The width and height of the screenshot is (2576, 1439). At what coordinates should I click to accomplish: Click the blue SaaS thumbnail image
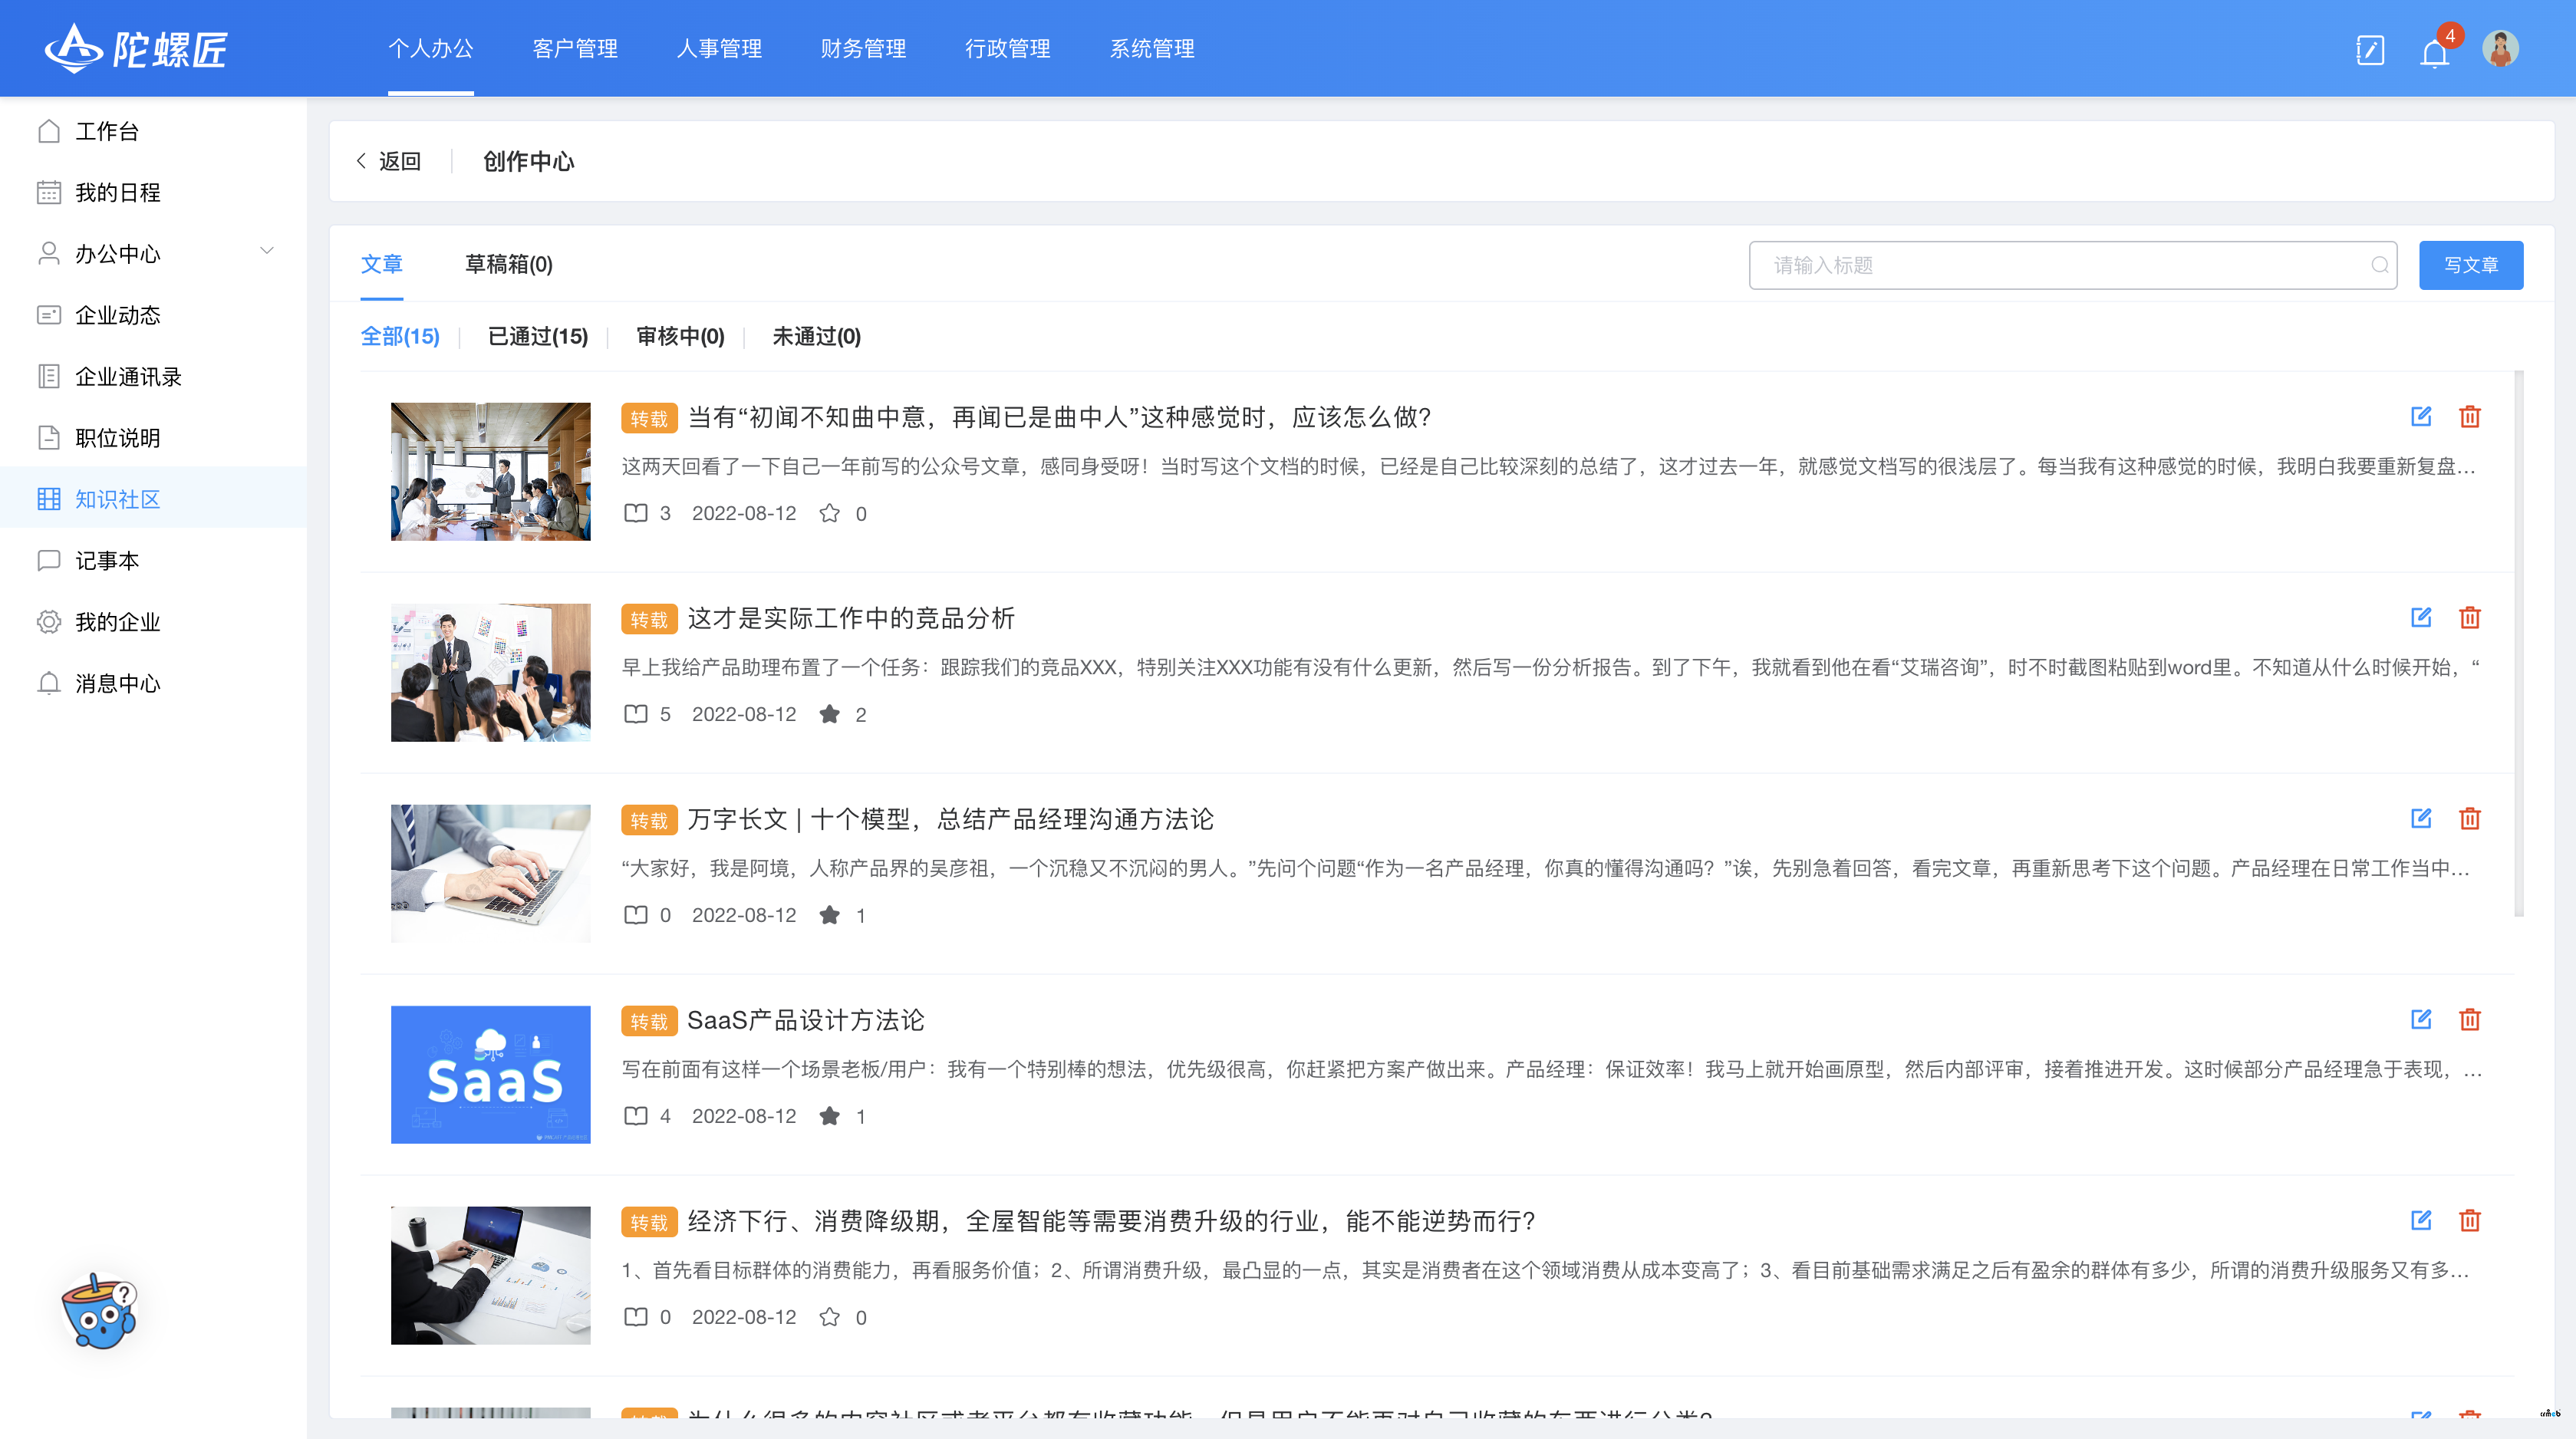[x=490, y=1074]
